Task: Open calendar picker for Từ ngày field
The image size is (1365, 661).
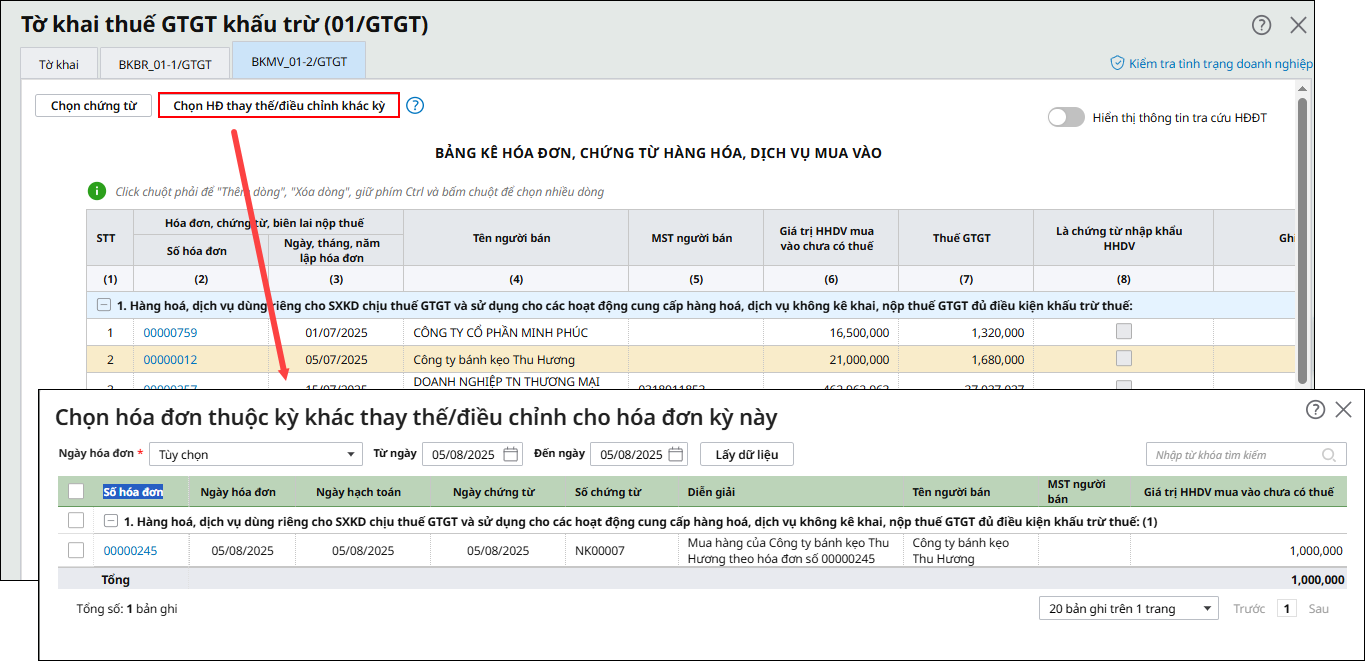Action: (511, 454)
